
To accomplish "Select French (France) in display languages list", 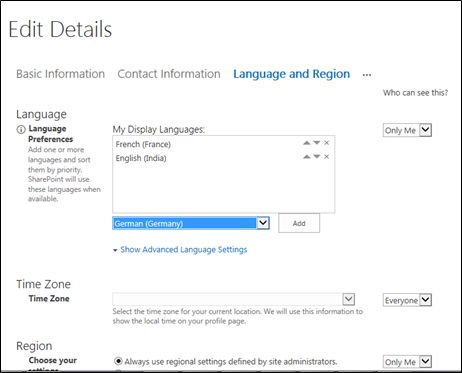I will (143, 144).
